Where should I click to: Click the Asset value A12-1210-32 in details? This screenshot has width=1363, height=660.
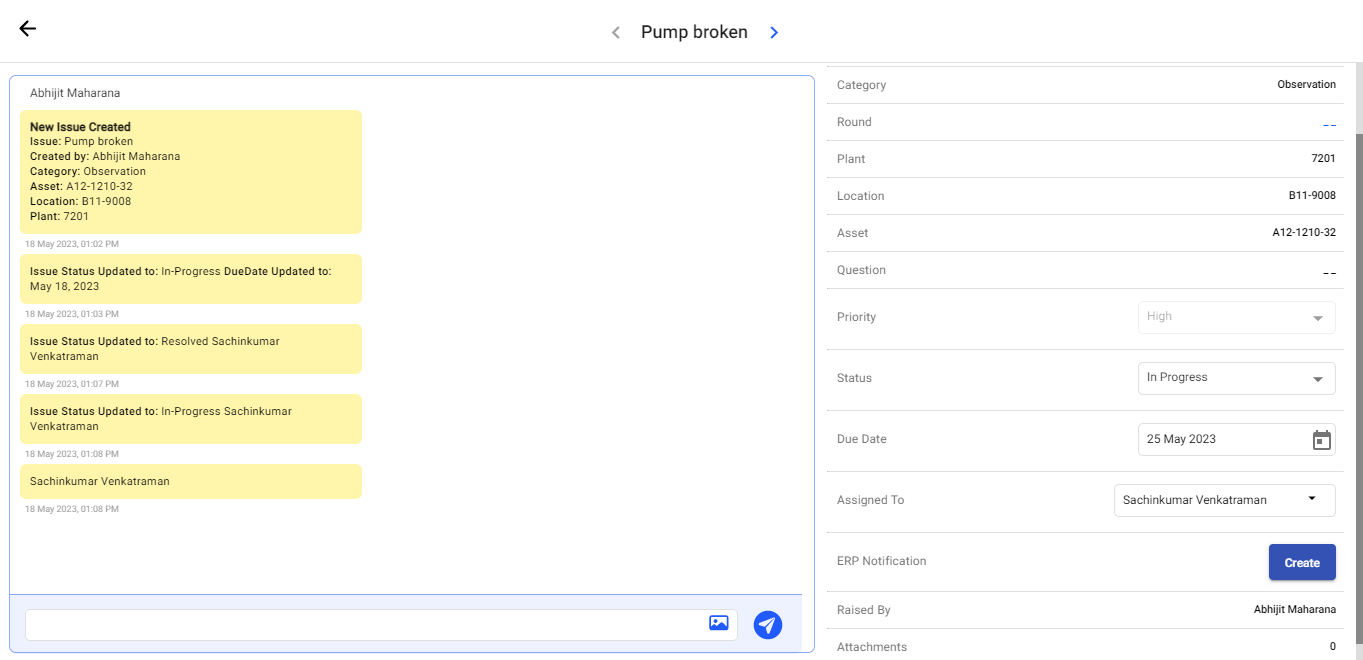coord(1303,233)
